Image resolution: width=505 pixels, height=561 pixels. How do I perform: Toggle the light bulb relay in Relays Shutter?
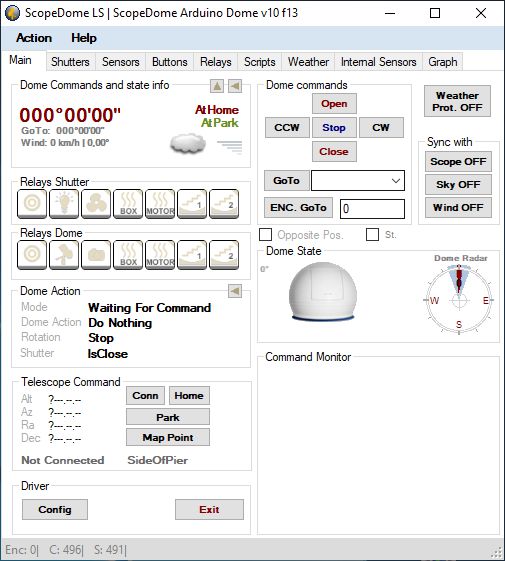point(64,204)
